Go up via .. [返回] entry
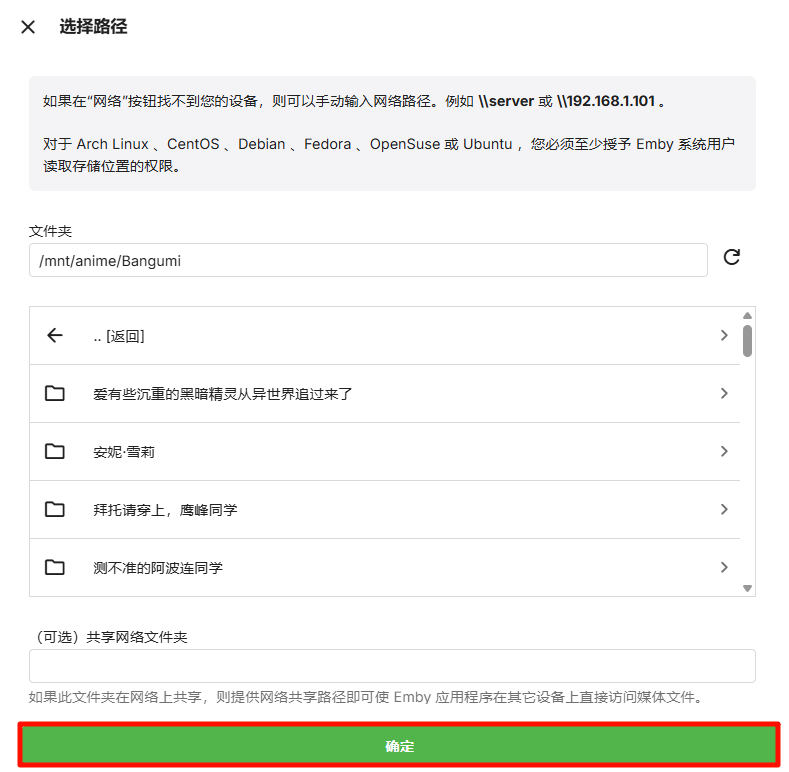789x772 pixels. [119, 336]
